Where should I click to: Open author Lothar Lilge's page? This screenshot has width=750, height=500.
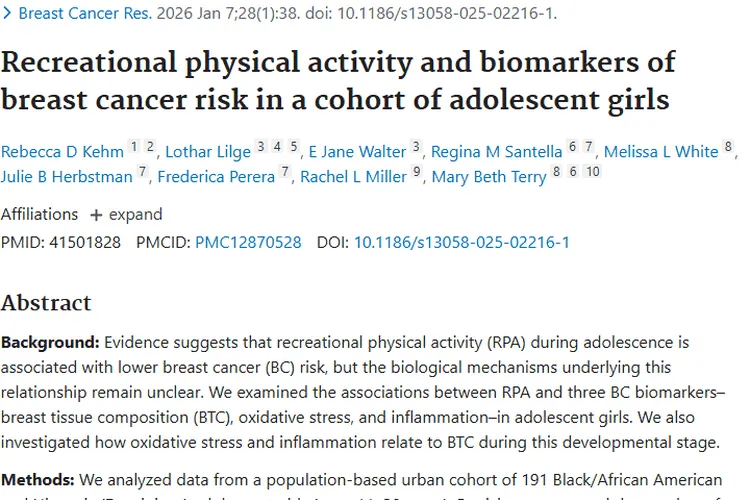208,152
